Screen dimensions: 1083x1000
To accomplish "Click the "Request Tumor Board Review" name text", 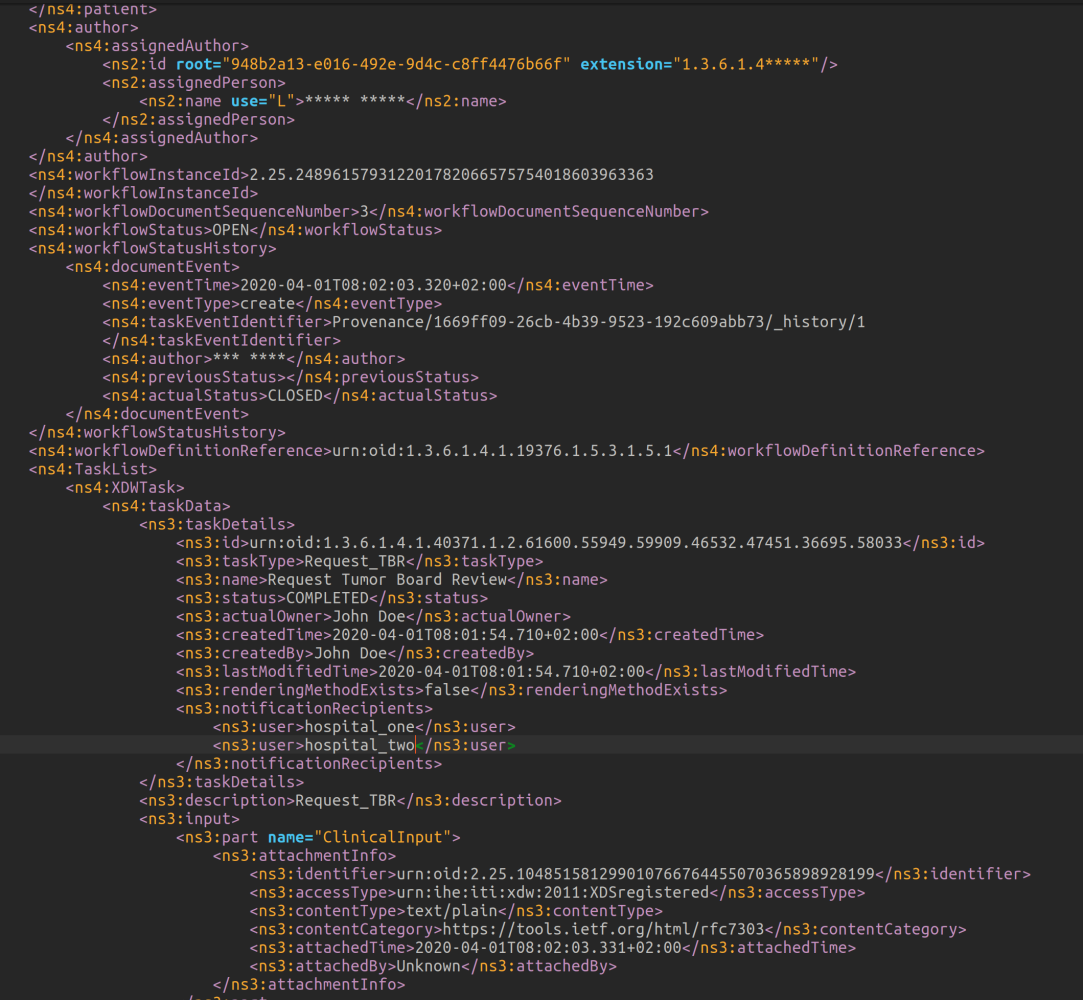I will point(387,579).
